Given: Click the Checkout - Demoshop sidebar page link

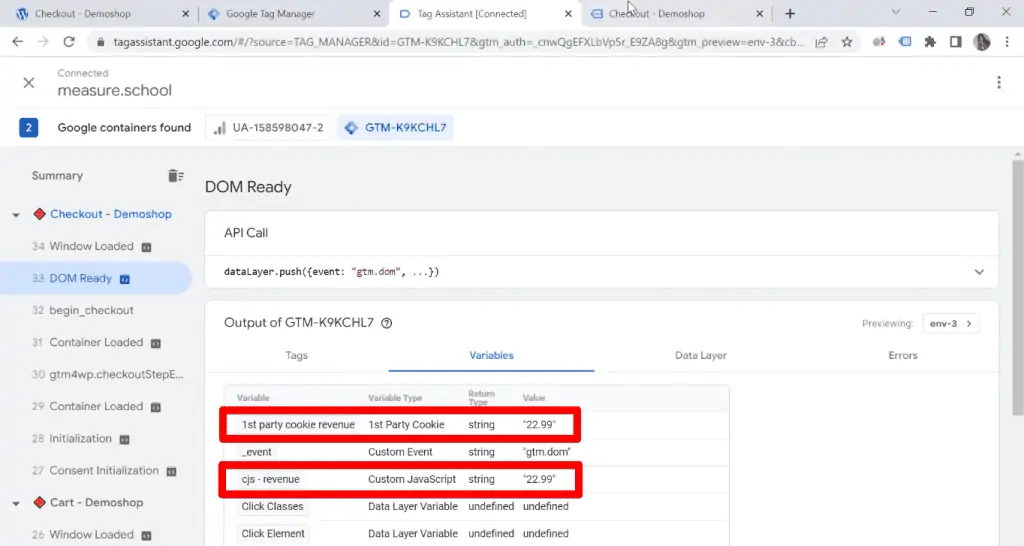Looking at the screenshot, I should coord(110,214).
